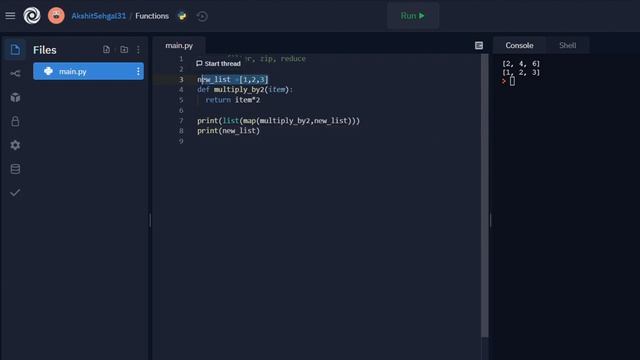Open the Version control sidebar icon
This screenshot has width=640, height=360.
click(x=15, y=73)
